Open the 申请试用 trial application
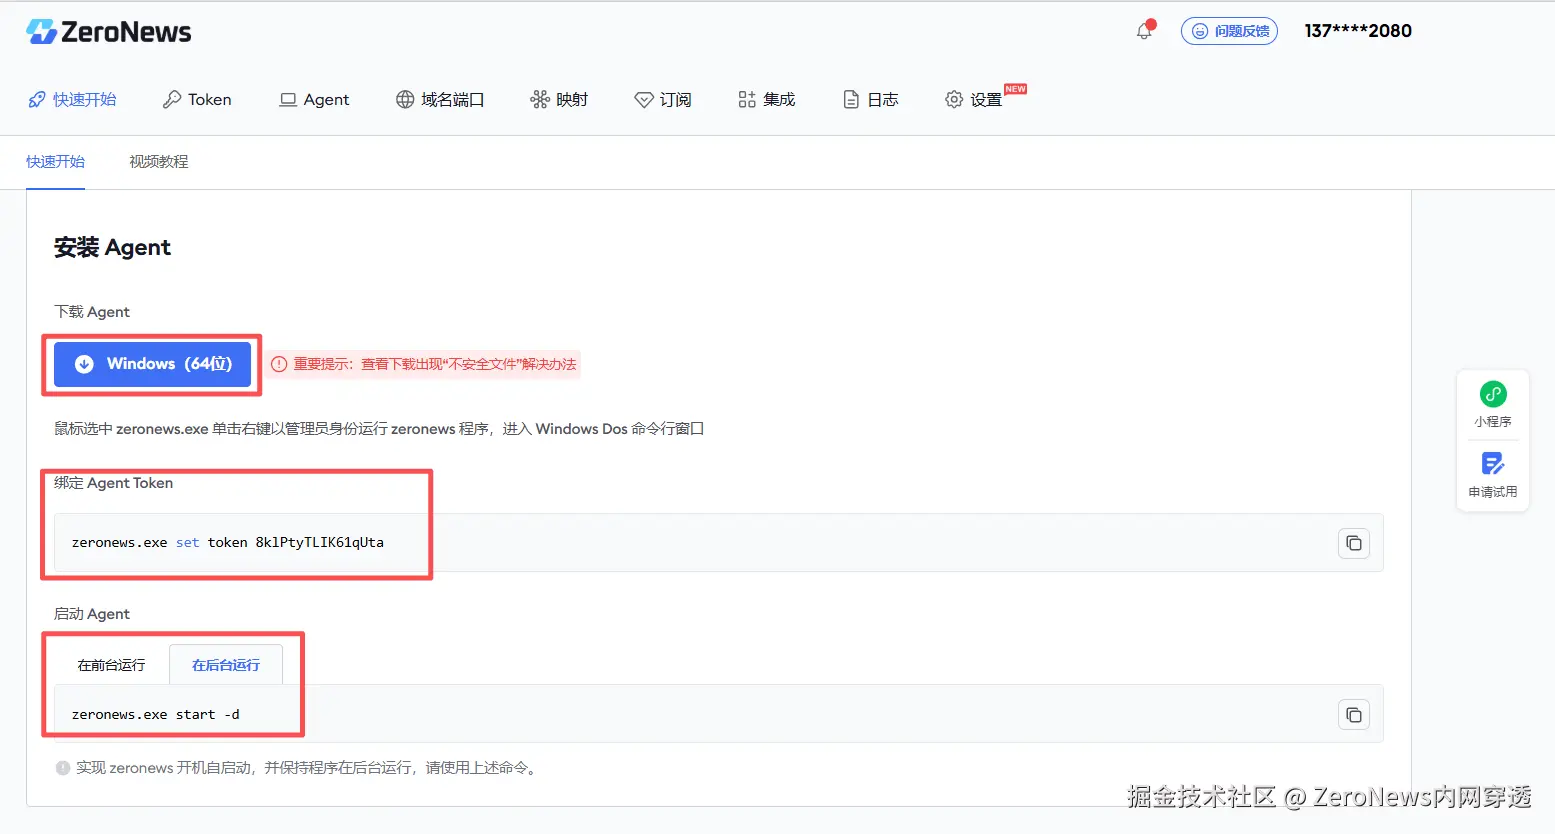1555x834 pixels. (x=1493, y=475)
